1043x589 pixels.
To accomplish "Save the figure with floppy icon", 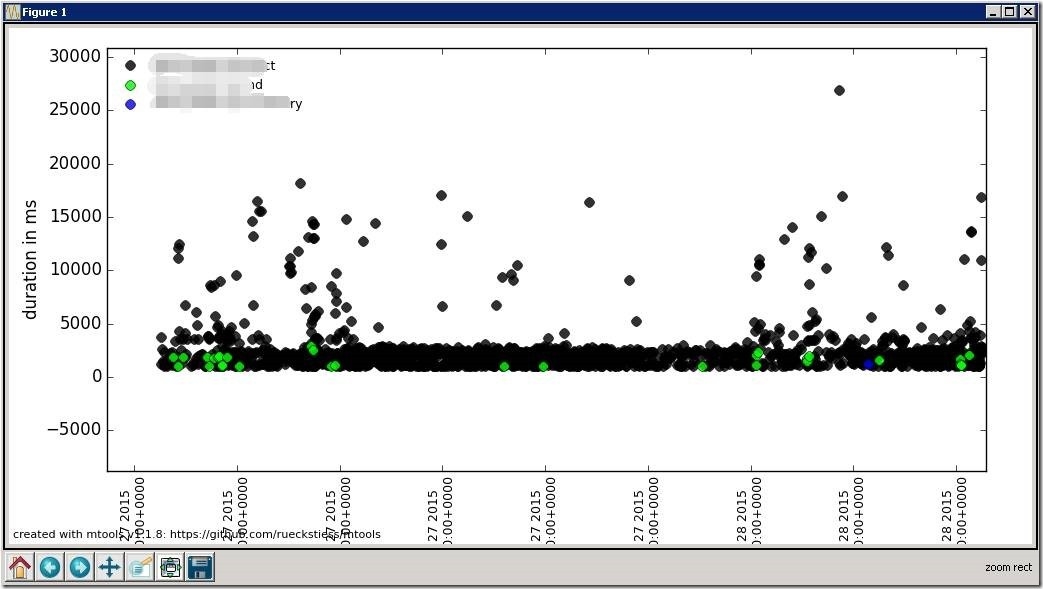I will click(200, 568).
